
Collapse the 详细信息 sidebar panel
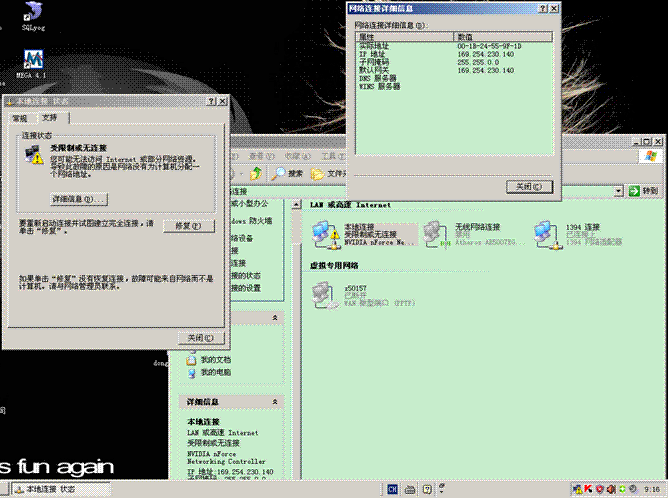[x=275, y=400]
